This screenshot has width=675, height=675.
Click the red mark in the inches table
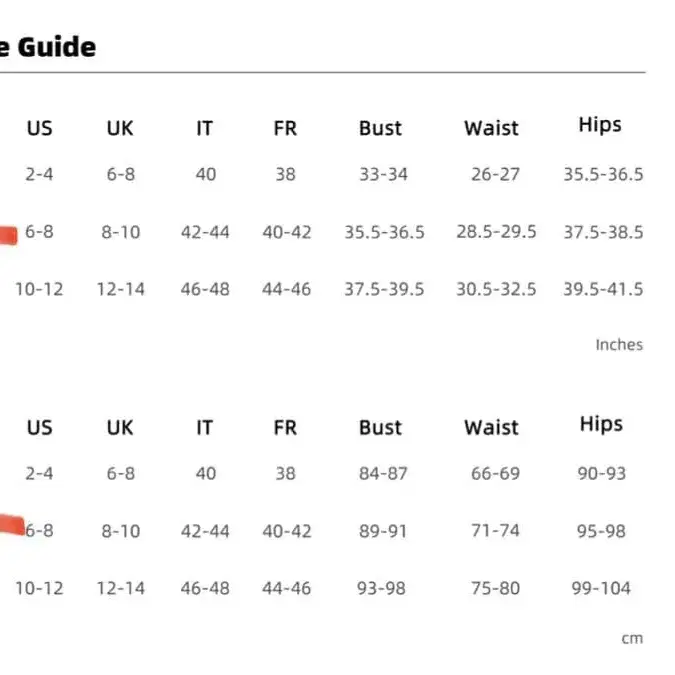[x=8, y=236]
